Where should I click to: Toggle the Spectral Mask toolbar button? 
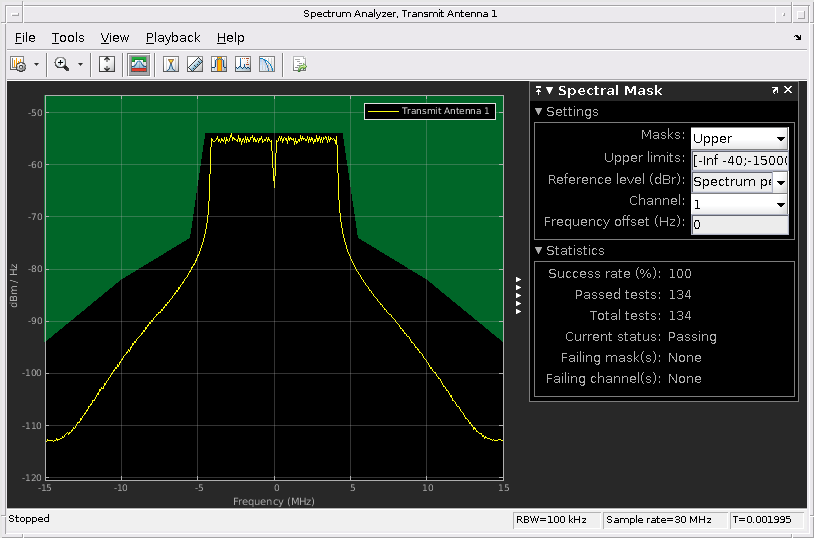(x=139, y=64)
